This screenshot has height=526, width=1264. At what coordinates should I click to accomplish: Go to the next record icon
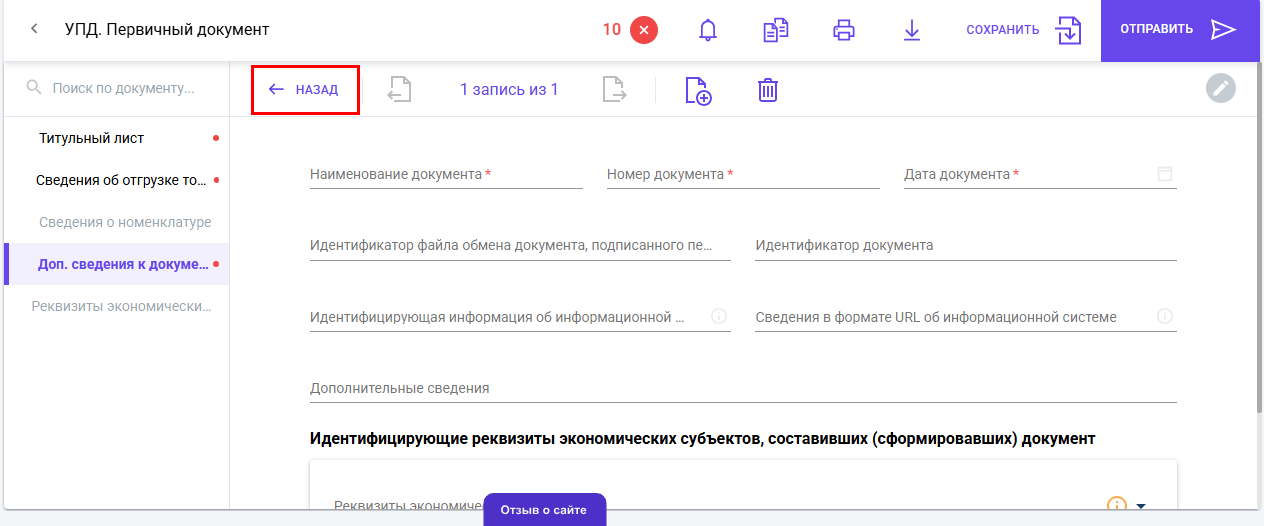(615, 90)
